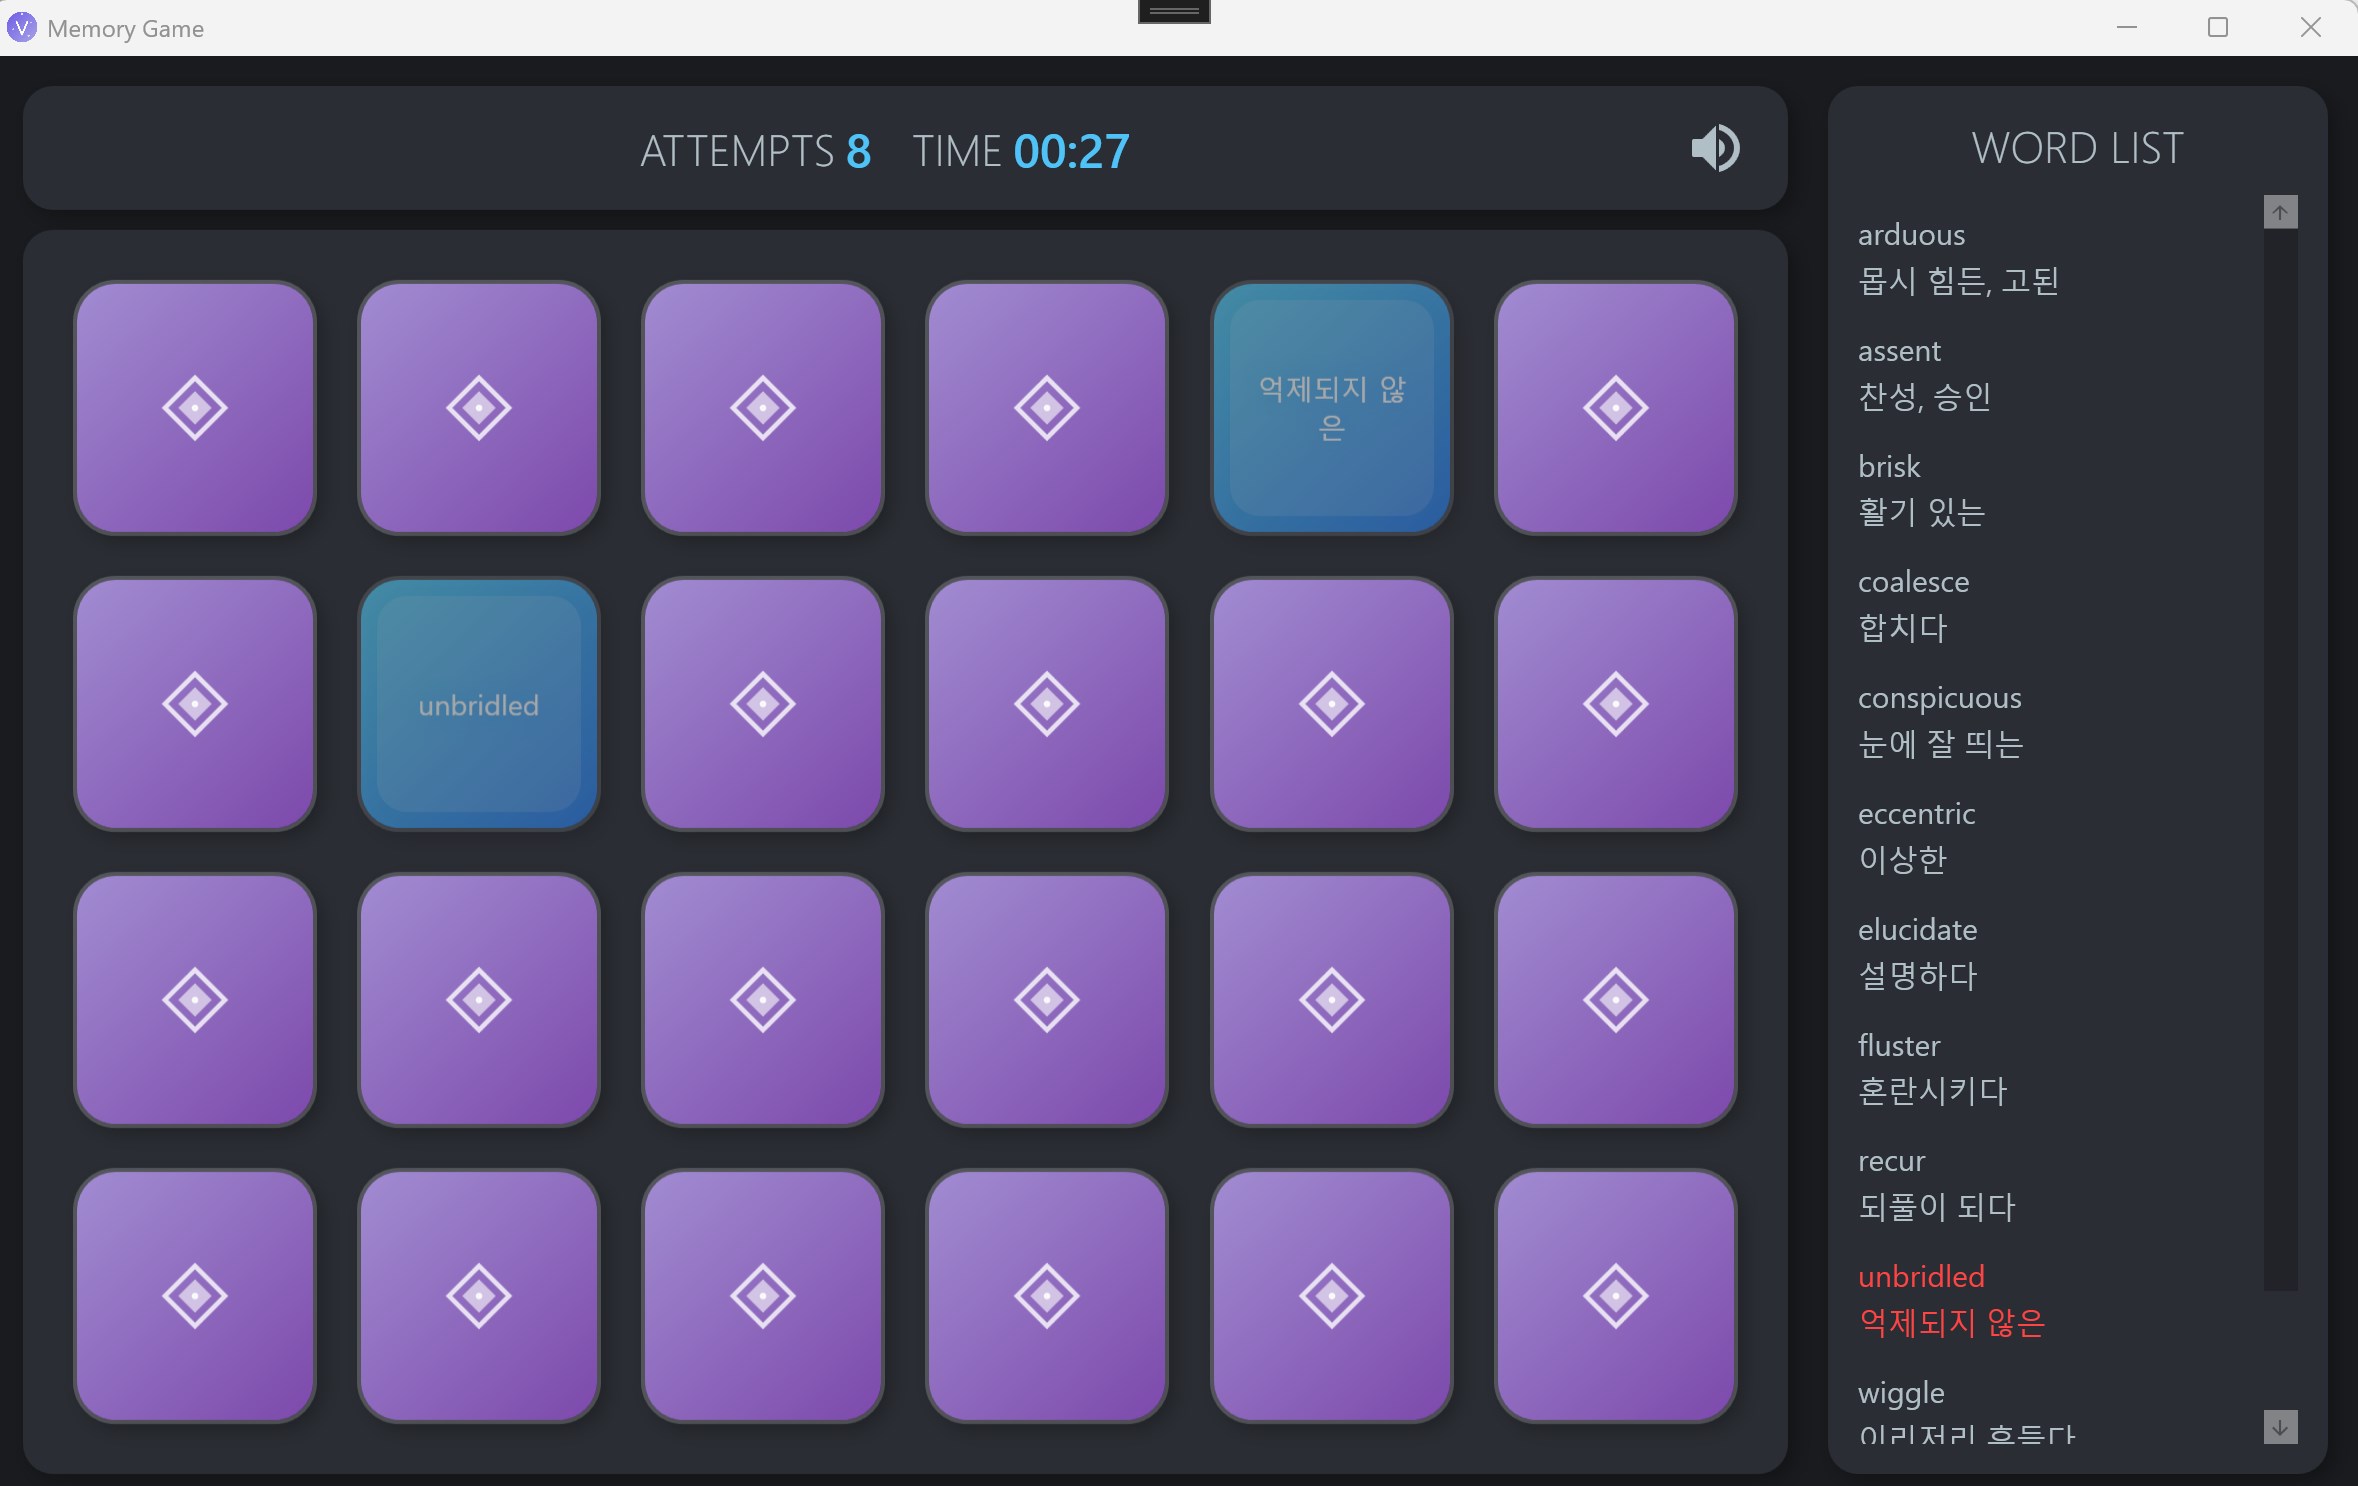Flip the face-down card directly left of the 'unbridled' card
Image resolution: width=2358 pixels, height=1486 pixels.
pos(195,703)
